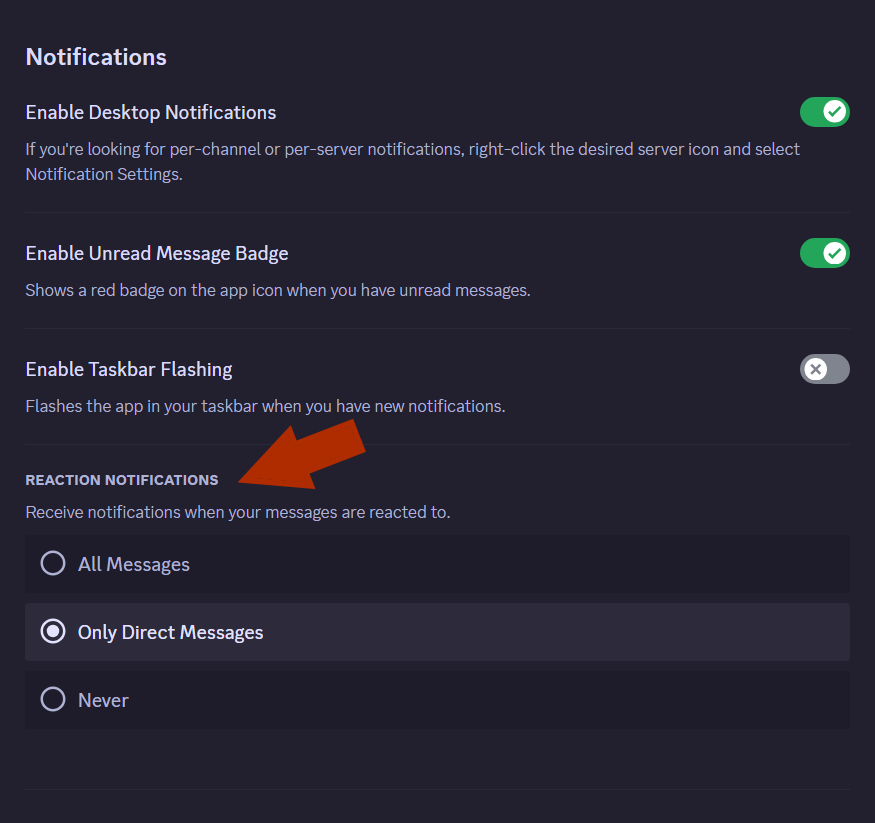The height and width of the screenshot is (823, 875).
Task: Click the Enable Desktop Notifications label text
Action: click(x=150, y=112)
